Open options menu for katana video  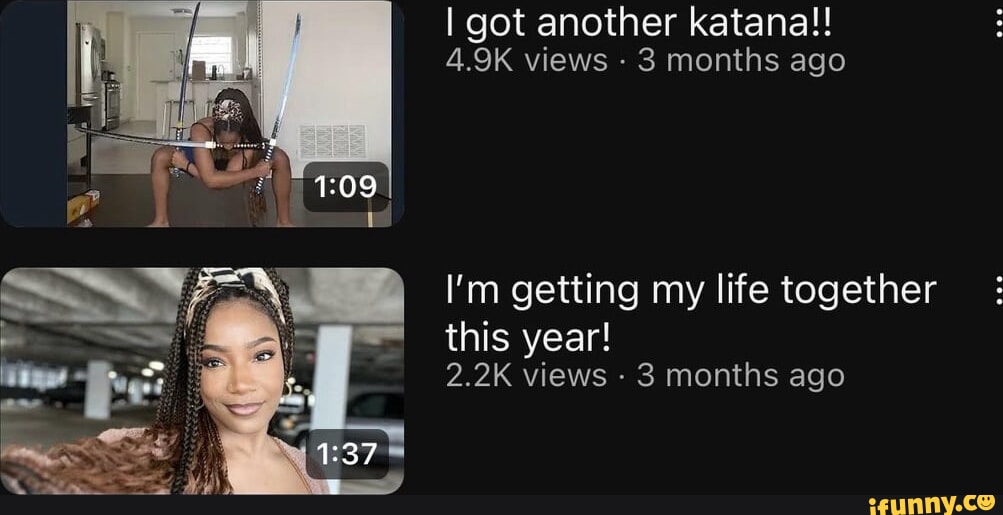click(x=999, y=23)
